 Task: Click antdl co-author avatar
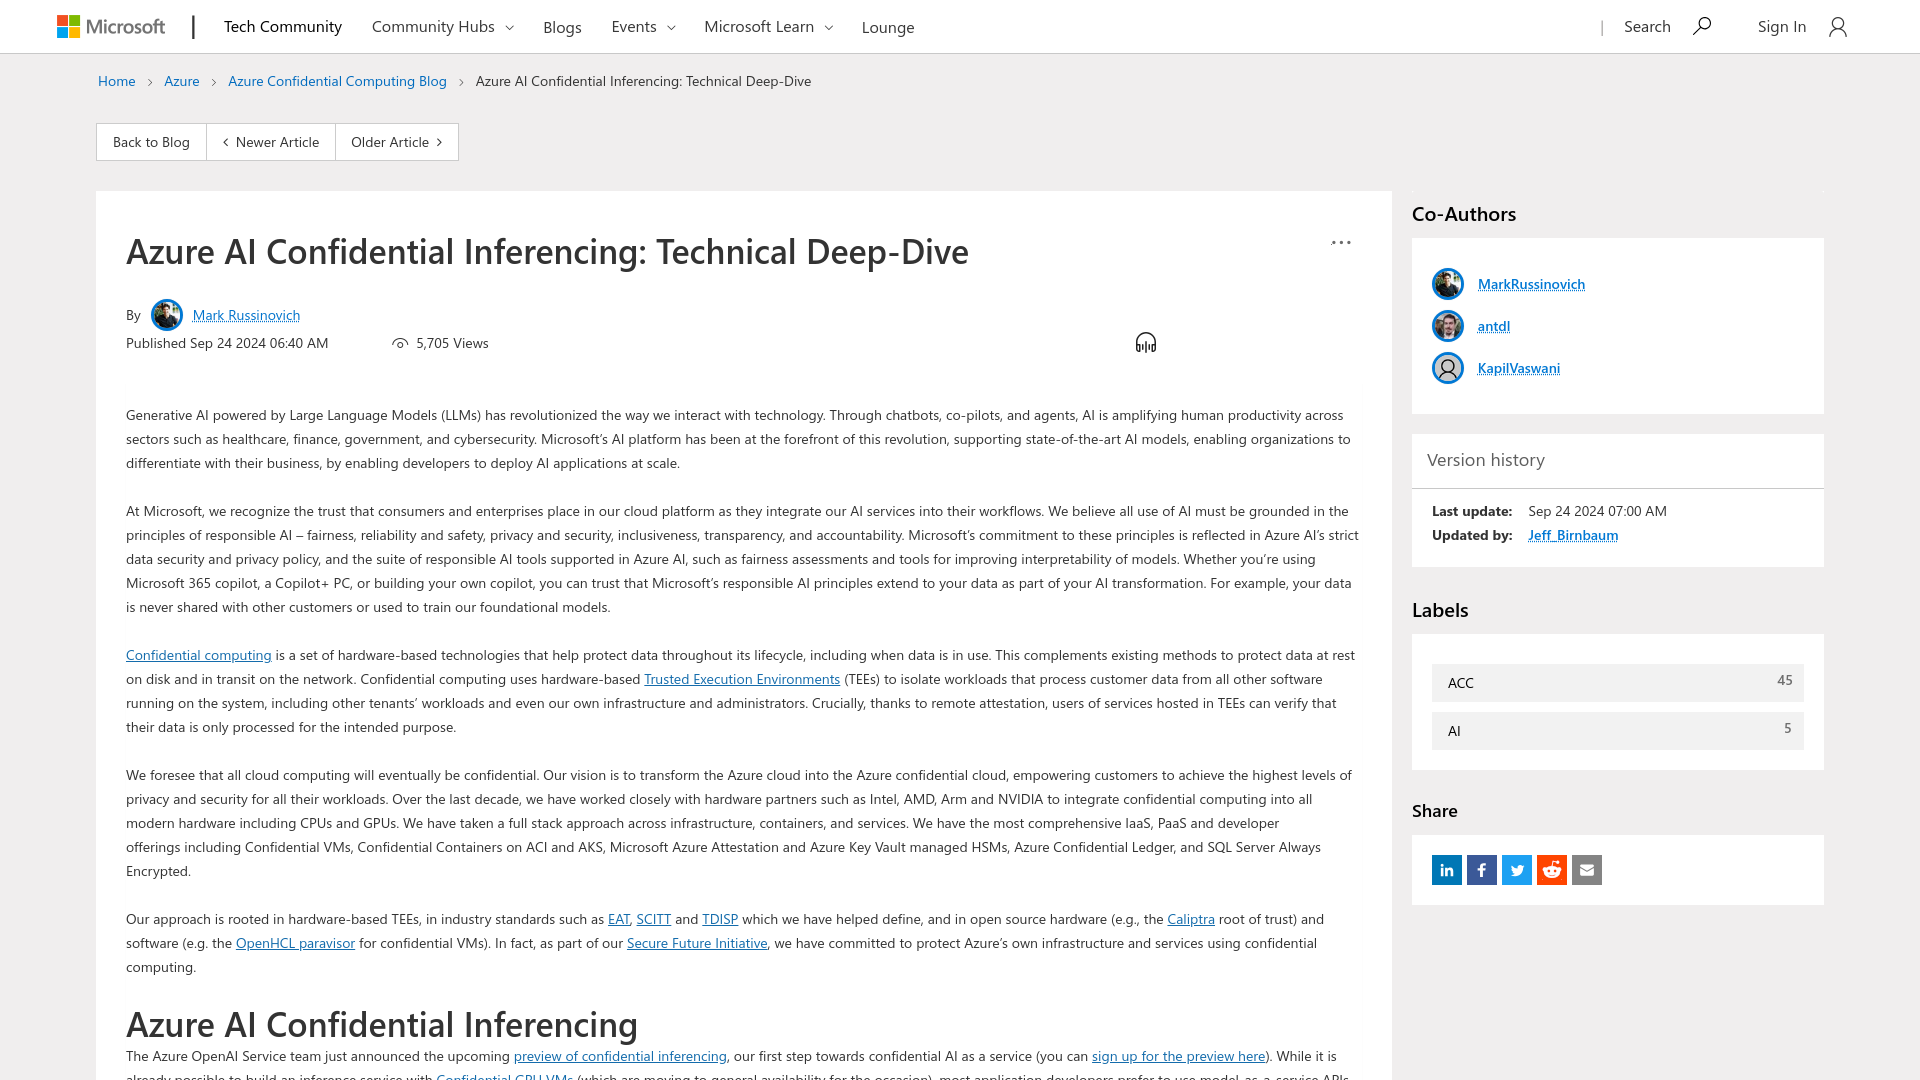[1448, 326]
